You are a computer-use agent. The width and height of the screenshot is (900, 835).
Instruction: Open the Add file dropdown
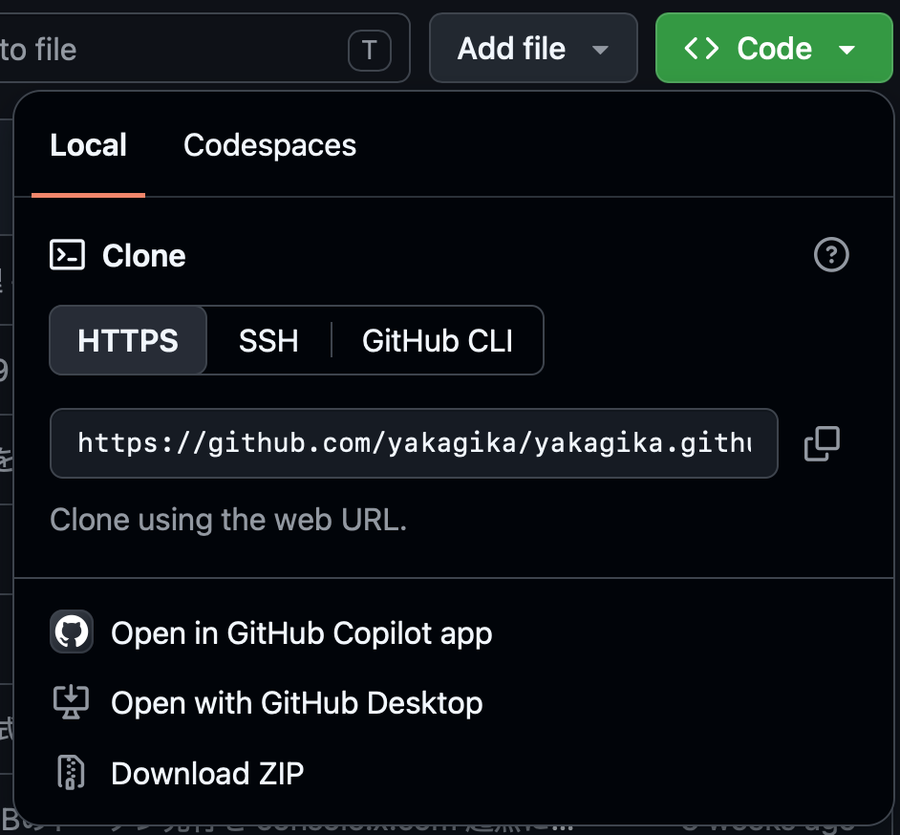533,48
